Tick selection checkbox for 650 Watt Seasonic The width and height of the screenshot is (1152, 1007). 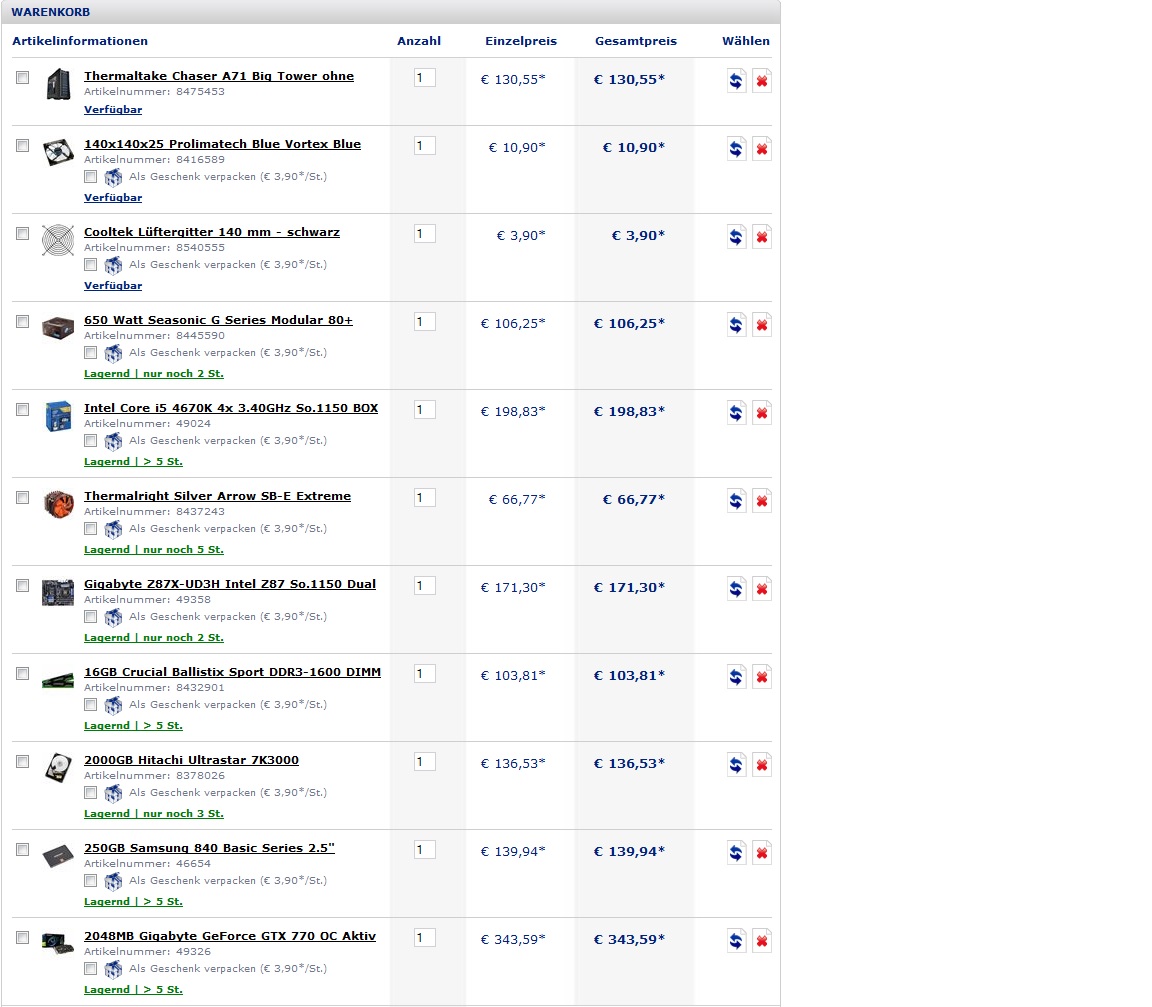click(23, 322)
